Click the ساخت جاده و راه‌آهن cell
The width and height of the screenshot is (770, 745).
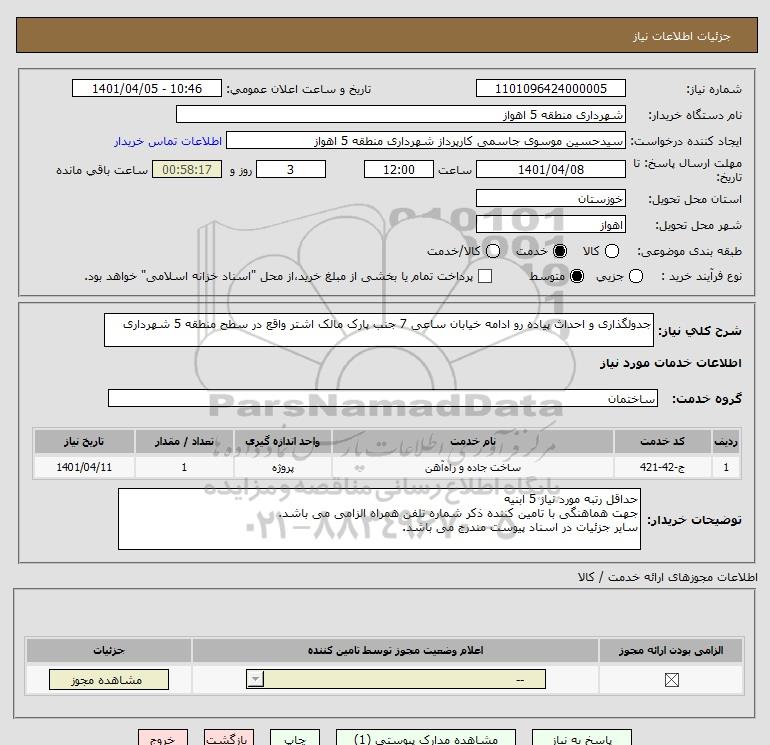[472, 467]
